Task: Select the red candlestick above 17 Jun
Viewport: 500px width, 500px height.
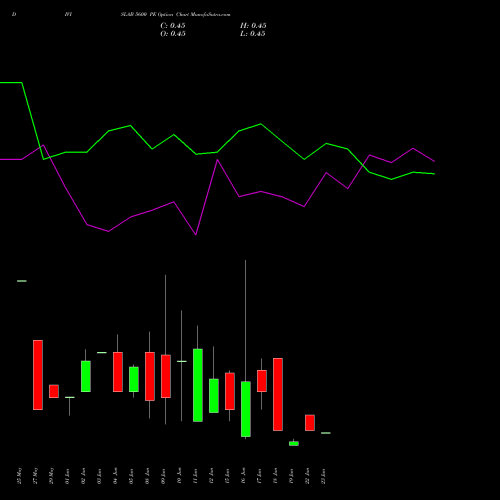Action: [262, 381]
